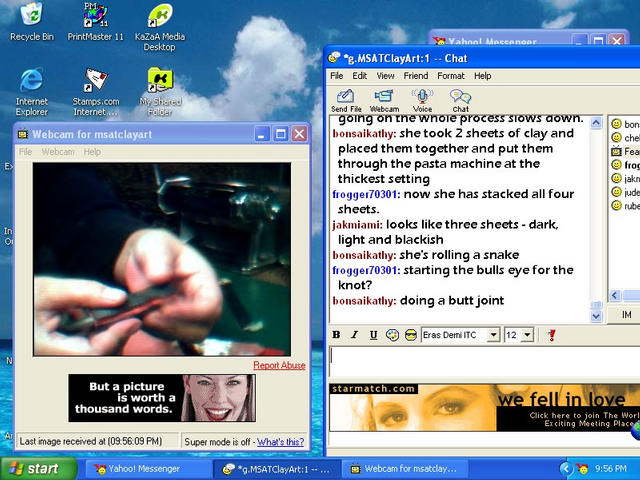The width and height of the screenshot is (640, 480).
Task: Open Internet Explorer desktop icon
Action: click(31, 92)
